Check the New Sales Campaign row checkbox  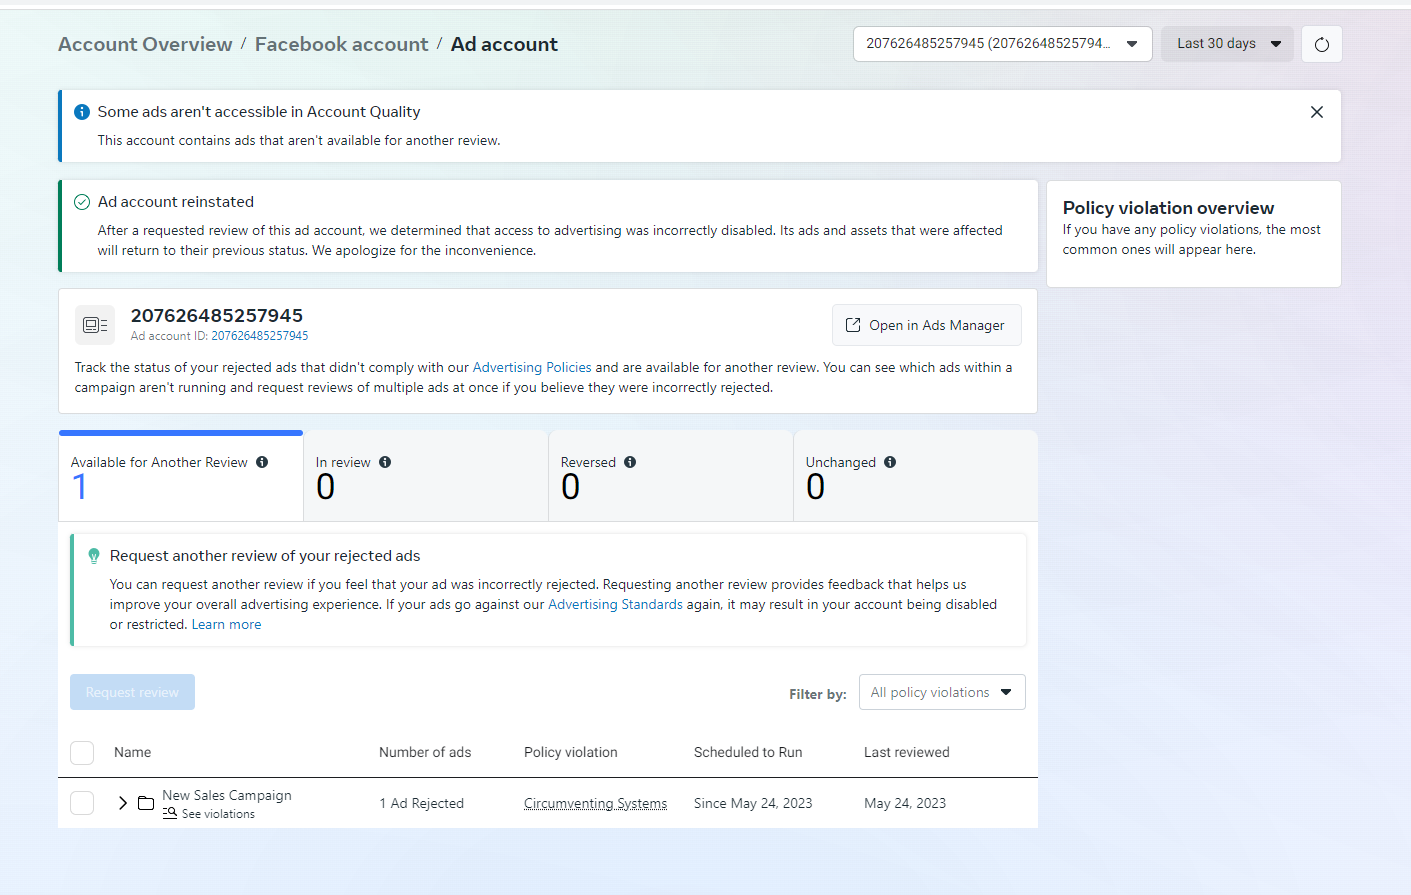tap(82, 803)
